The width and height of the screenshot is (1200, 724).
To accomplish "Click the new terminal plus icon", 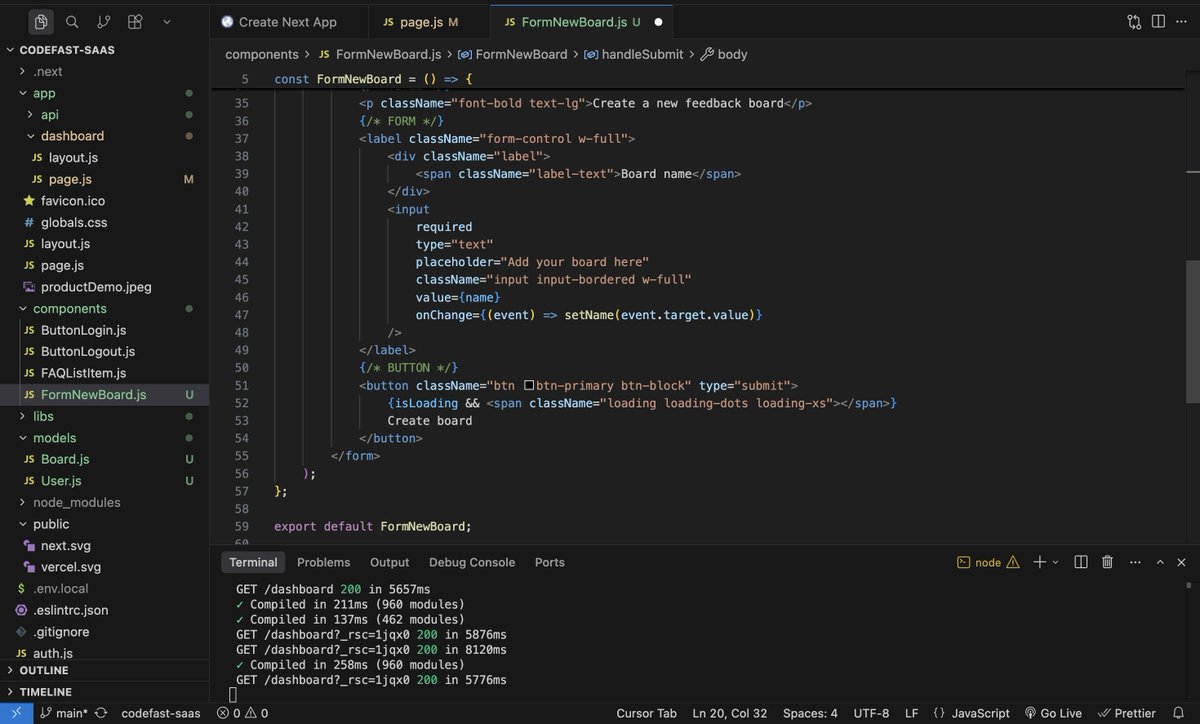I will click(1040, 562).
